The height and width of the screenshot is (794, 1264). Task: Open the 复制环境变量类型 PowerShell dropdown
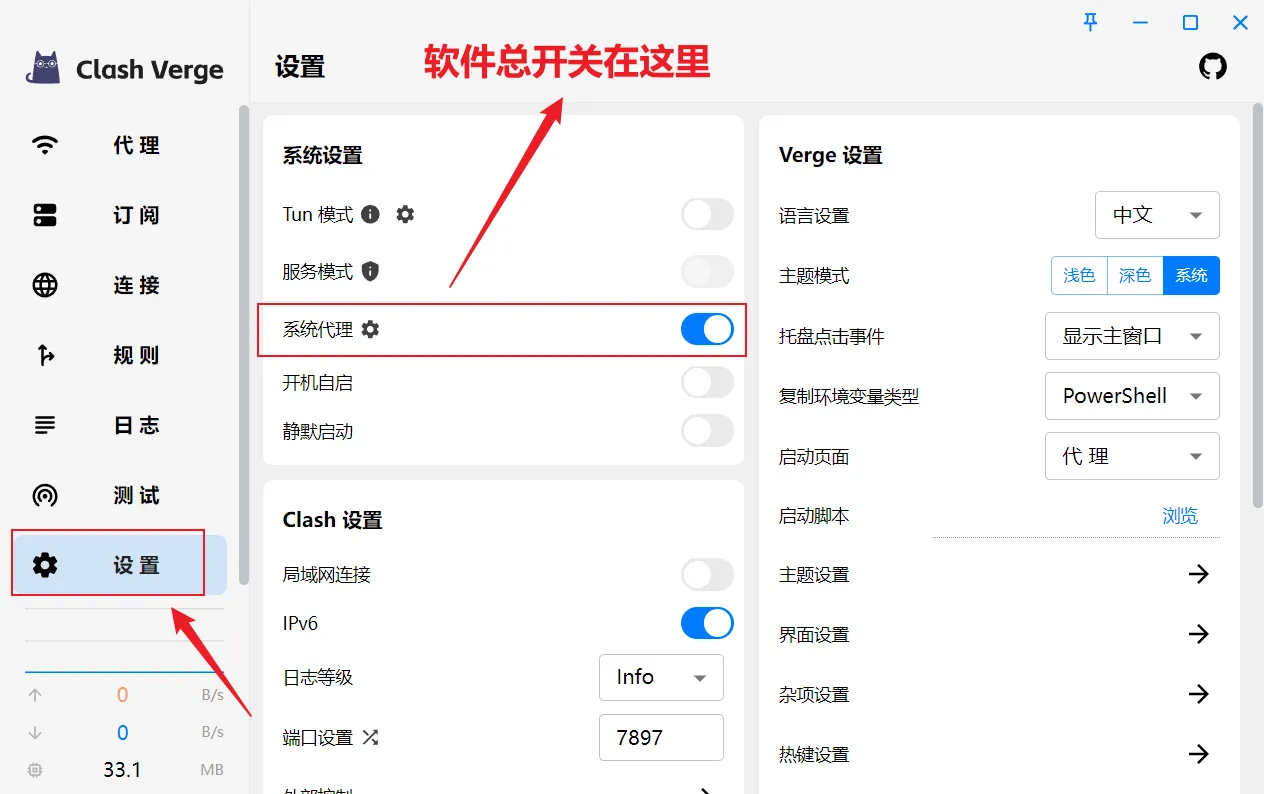click(x=1132, y=396)
